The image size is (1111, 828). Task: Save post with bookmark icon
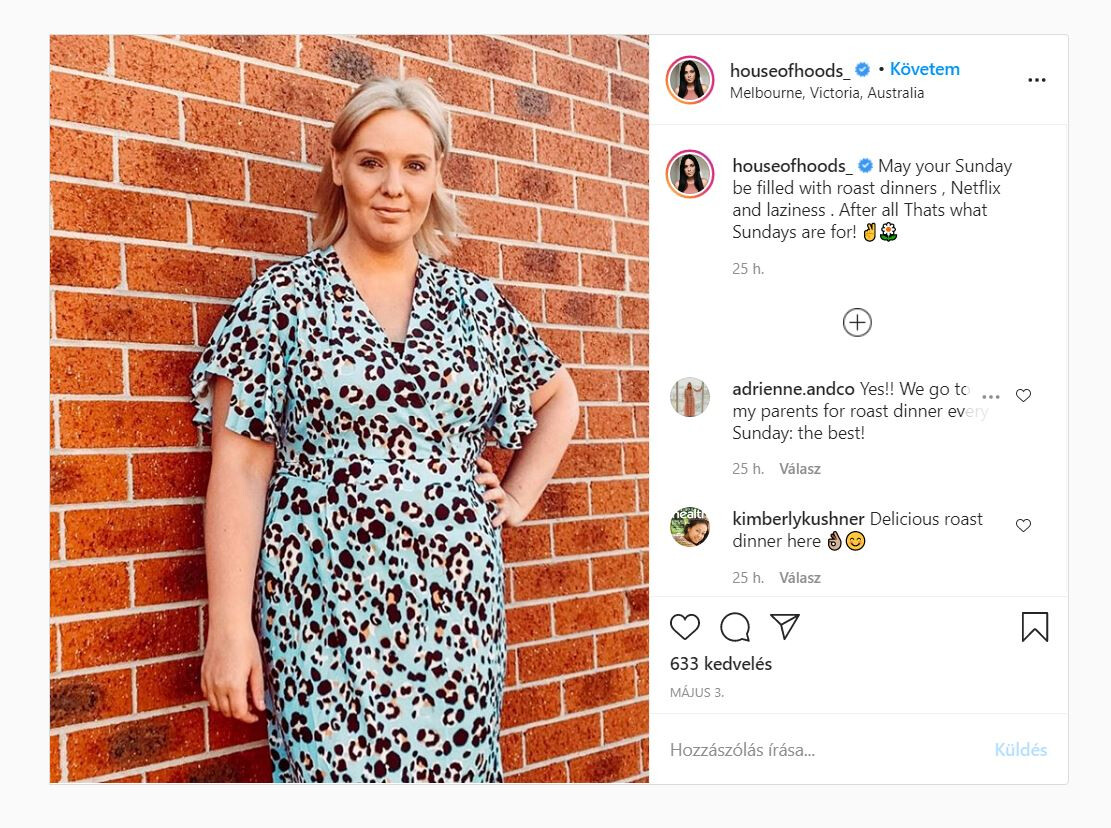pos(1034,627)
